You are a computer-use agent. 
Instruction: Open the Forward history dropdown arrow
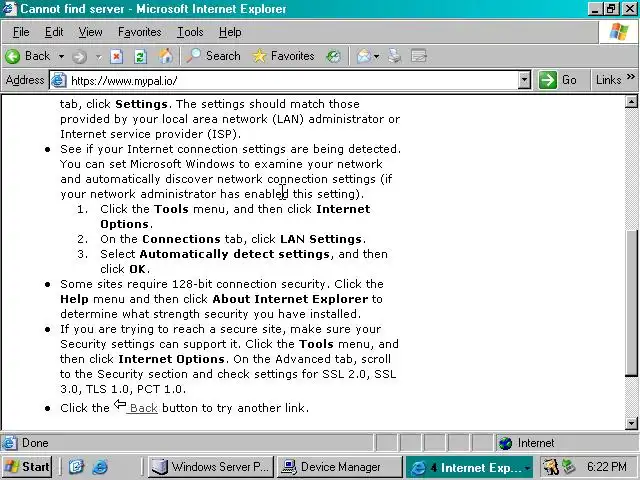point(98,56)
